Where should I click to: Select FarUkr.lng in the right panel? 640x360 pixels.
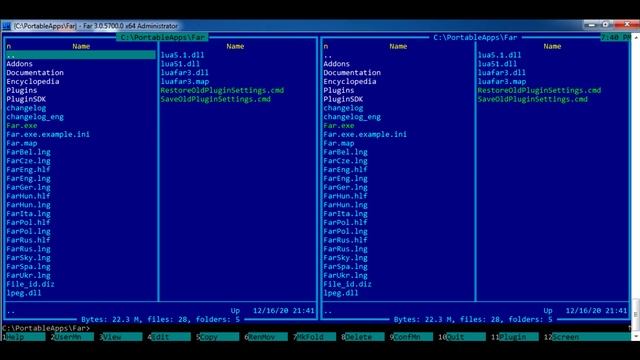345,276
